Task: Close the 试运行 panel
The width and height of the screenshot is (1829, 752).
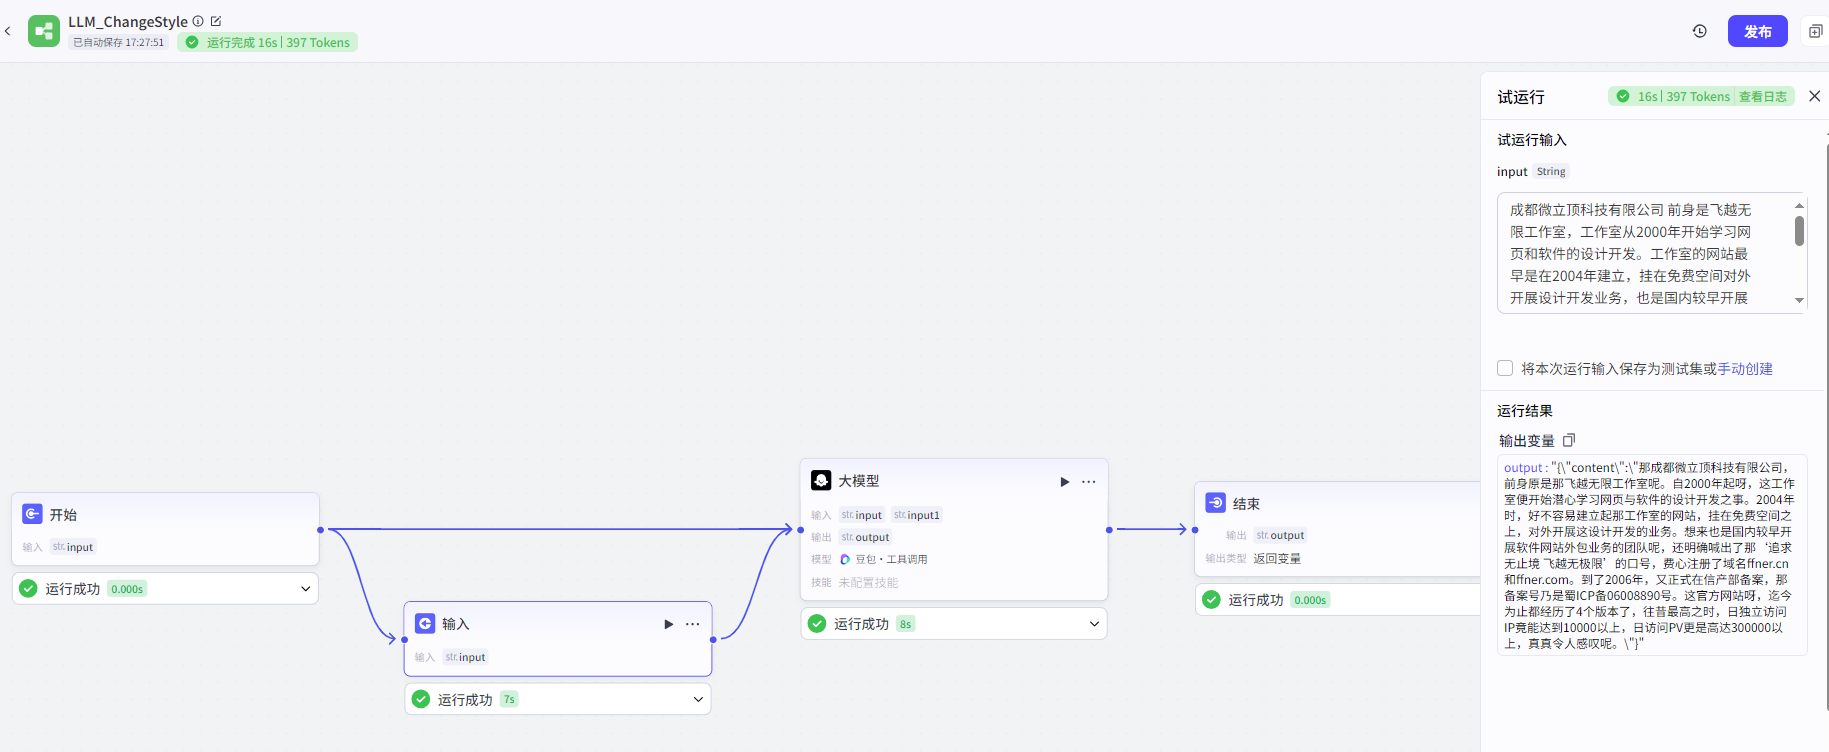Action: [x=1814, y=96]
